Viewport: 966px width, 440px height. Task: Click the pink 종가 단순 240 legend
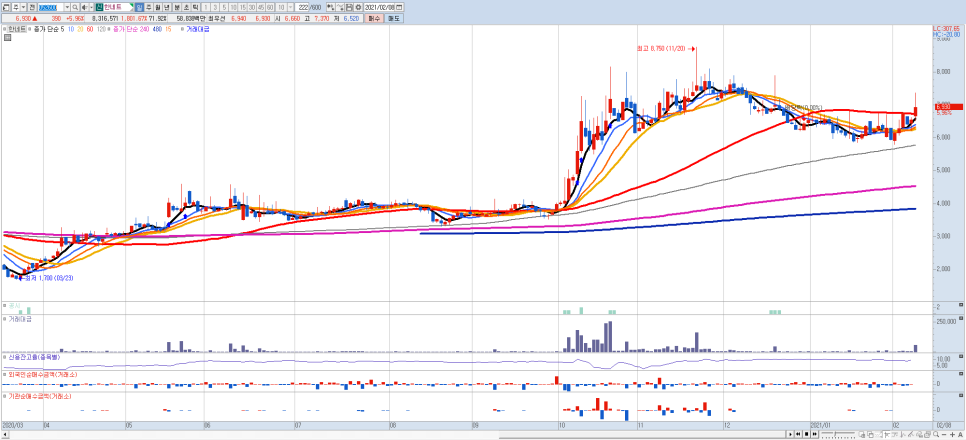point(131,29)
